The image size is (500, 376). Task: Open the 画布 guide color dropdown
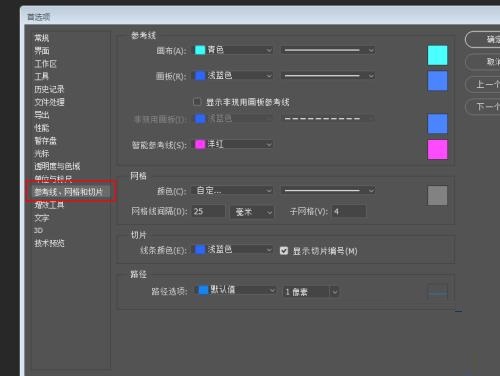tap(233, 50)
